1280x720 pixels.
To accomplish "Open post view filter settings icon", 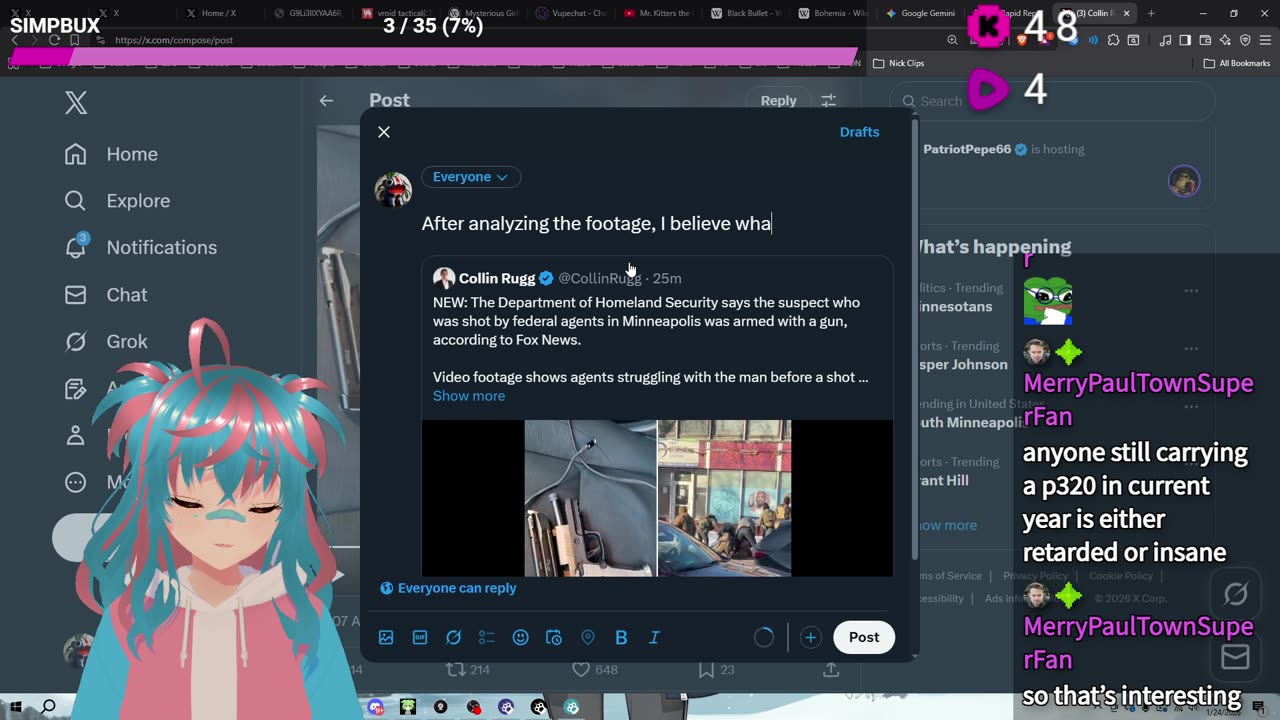I will (828, 100).
